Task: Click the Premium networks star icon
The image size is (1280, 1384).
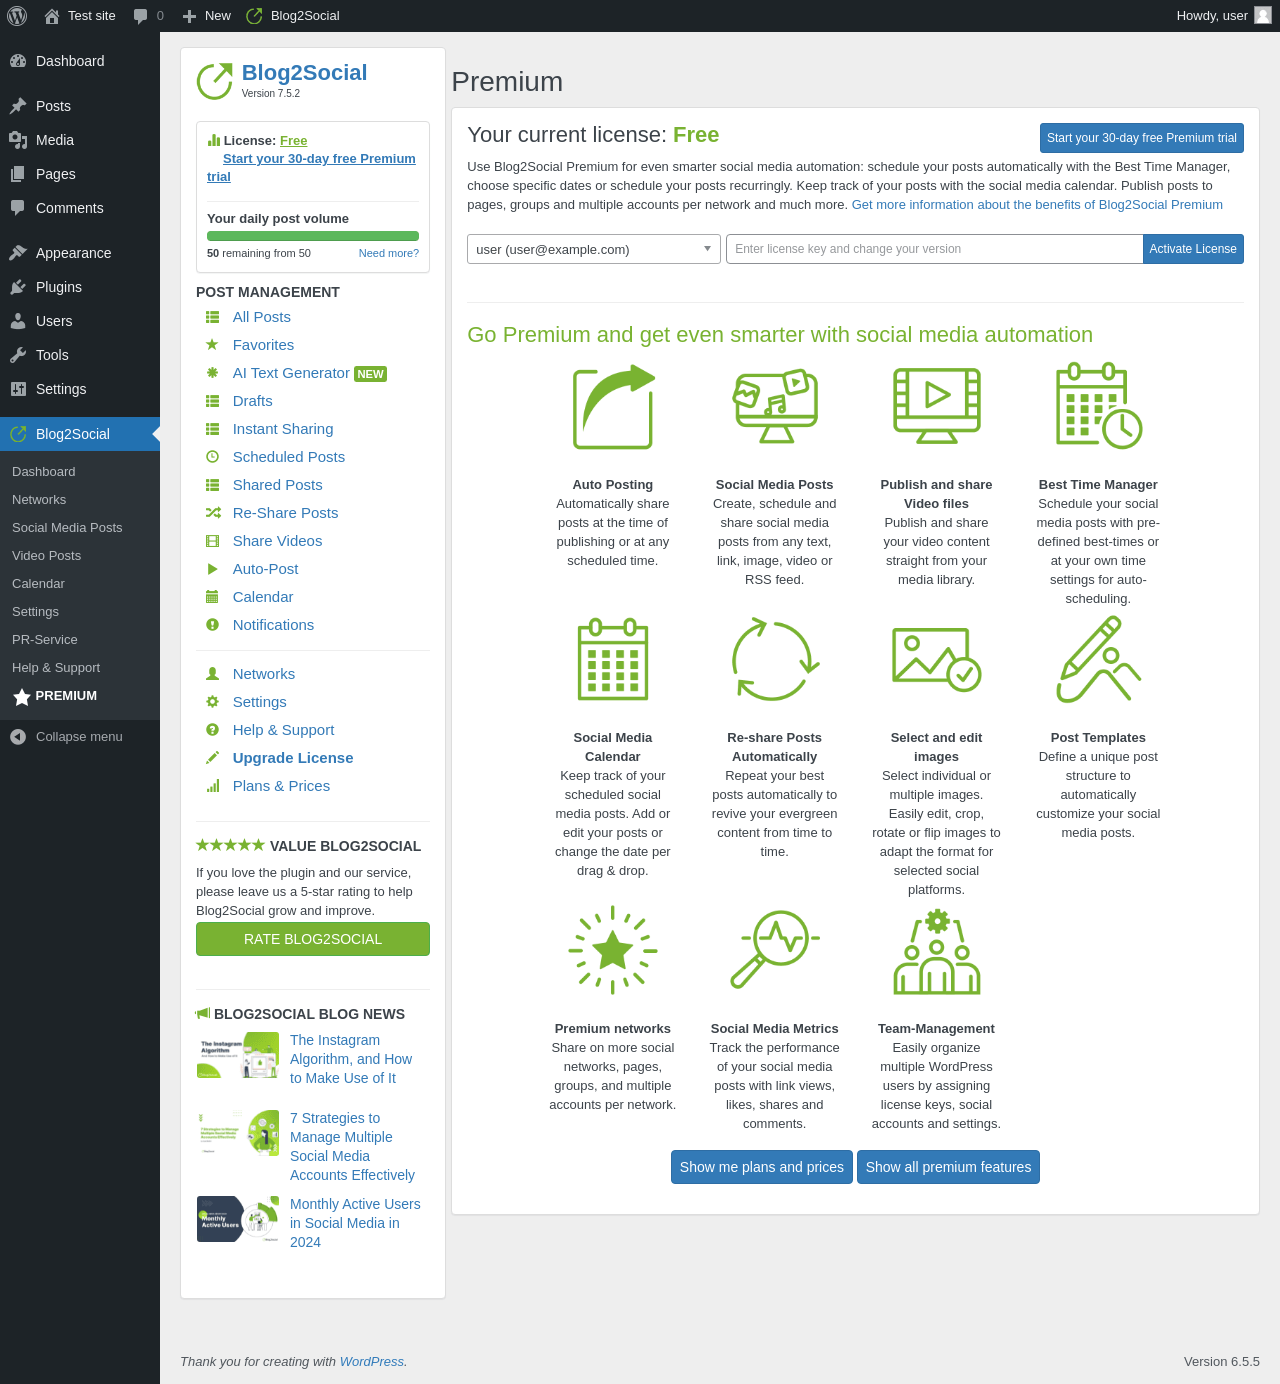Action: [x=613, y=950]
